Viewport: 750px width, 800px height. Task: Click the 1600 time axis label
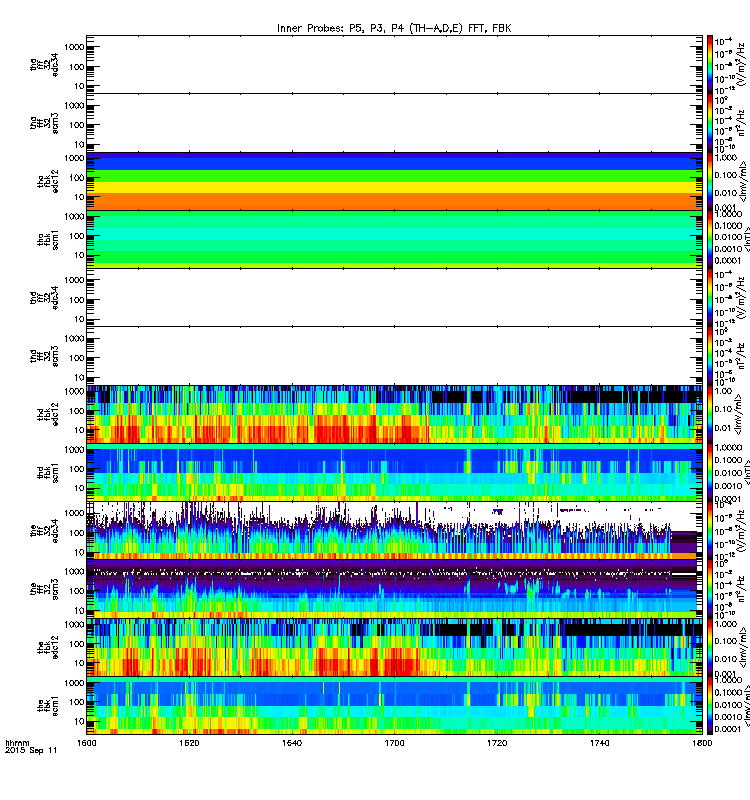coord(86,743)
